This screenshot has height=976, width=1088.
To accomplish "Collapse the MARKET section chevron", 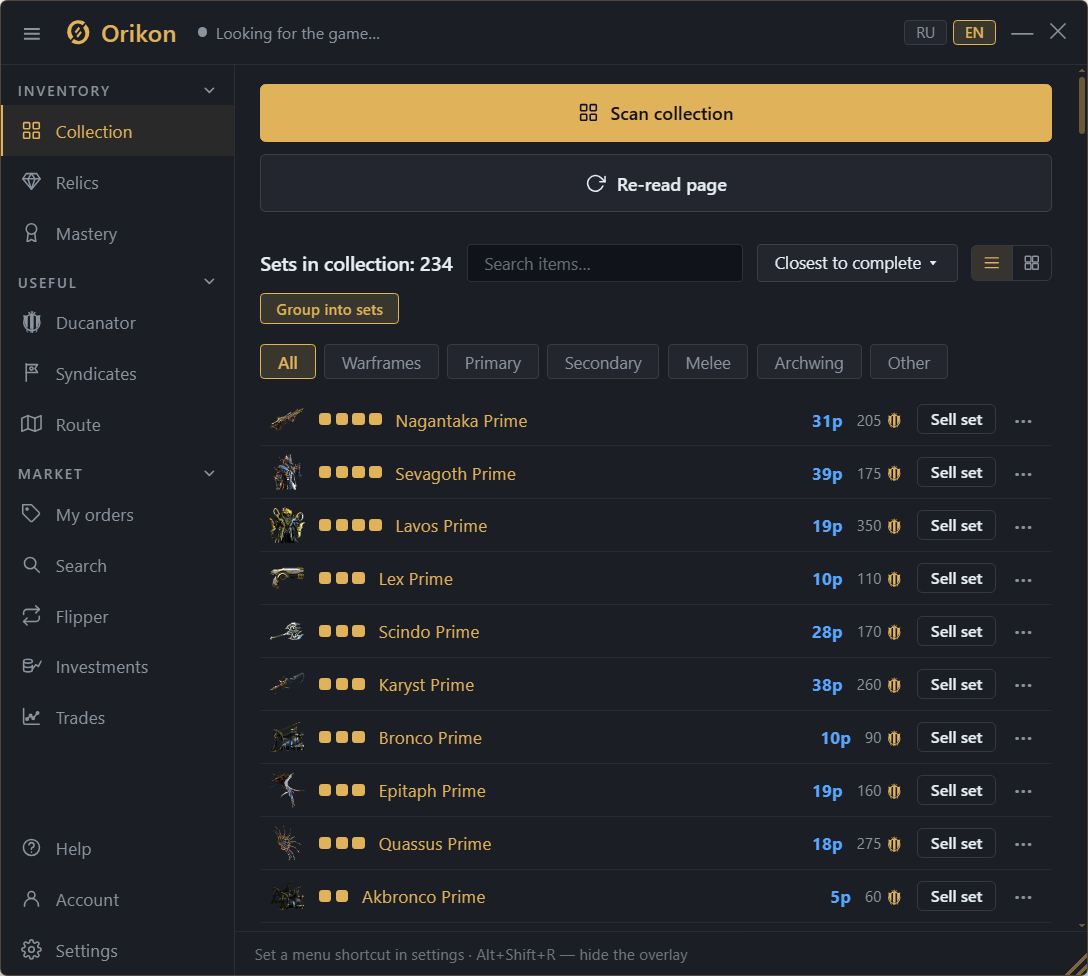I will click(210, 473).
